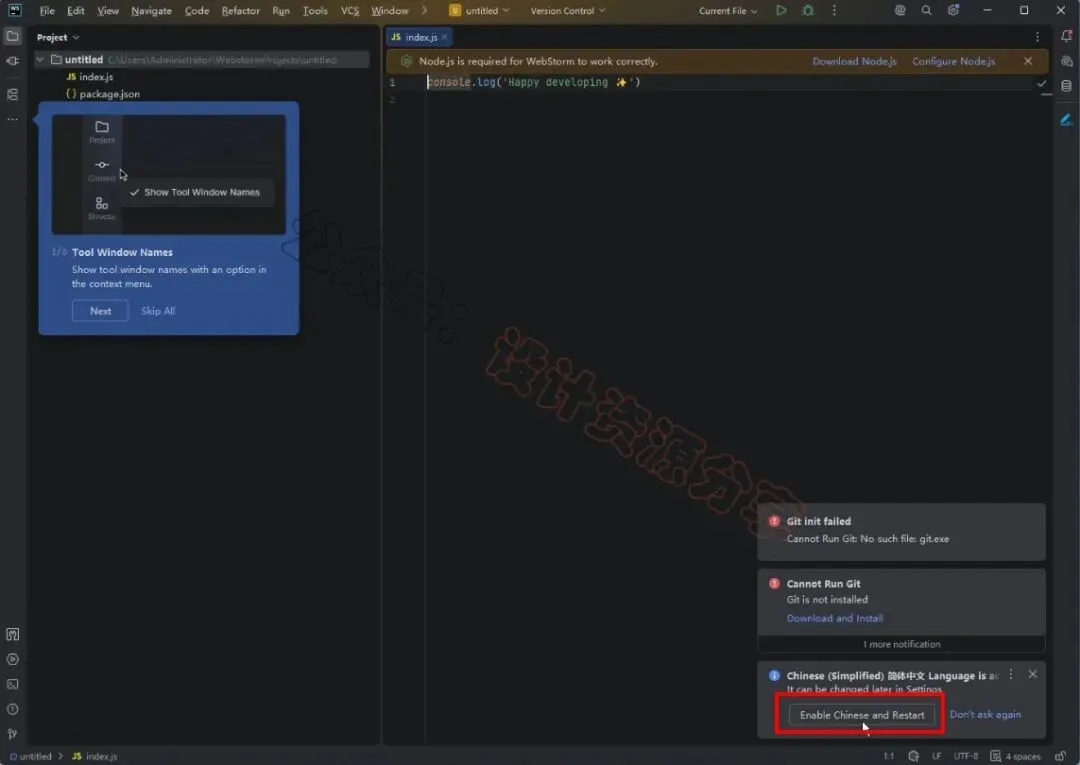Expand the 1 more notification bar
The width and height of the screenshot is (1080, 765).
tap(901, 644)
